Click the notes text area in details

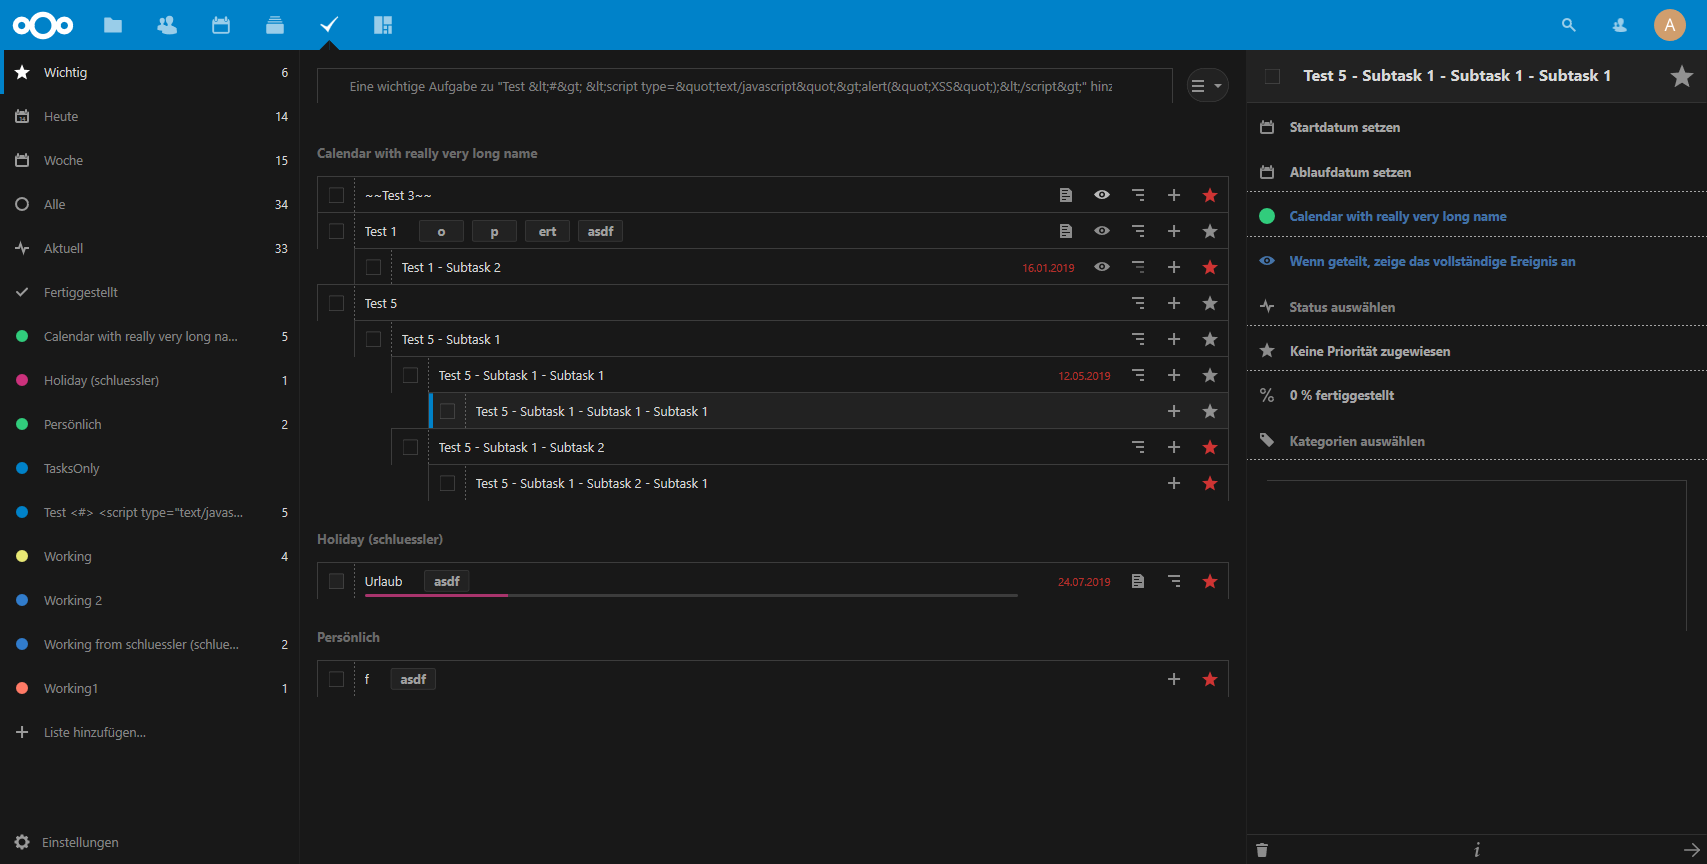click(x=1477, y=555)
